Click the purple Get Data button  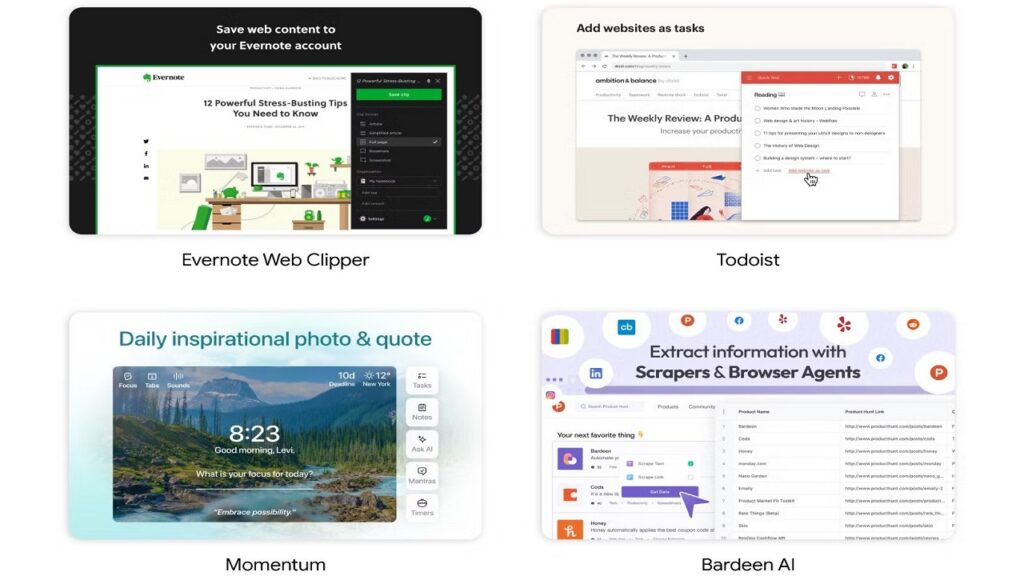click(x=660, y=492)
